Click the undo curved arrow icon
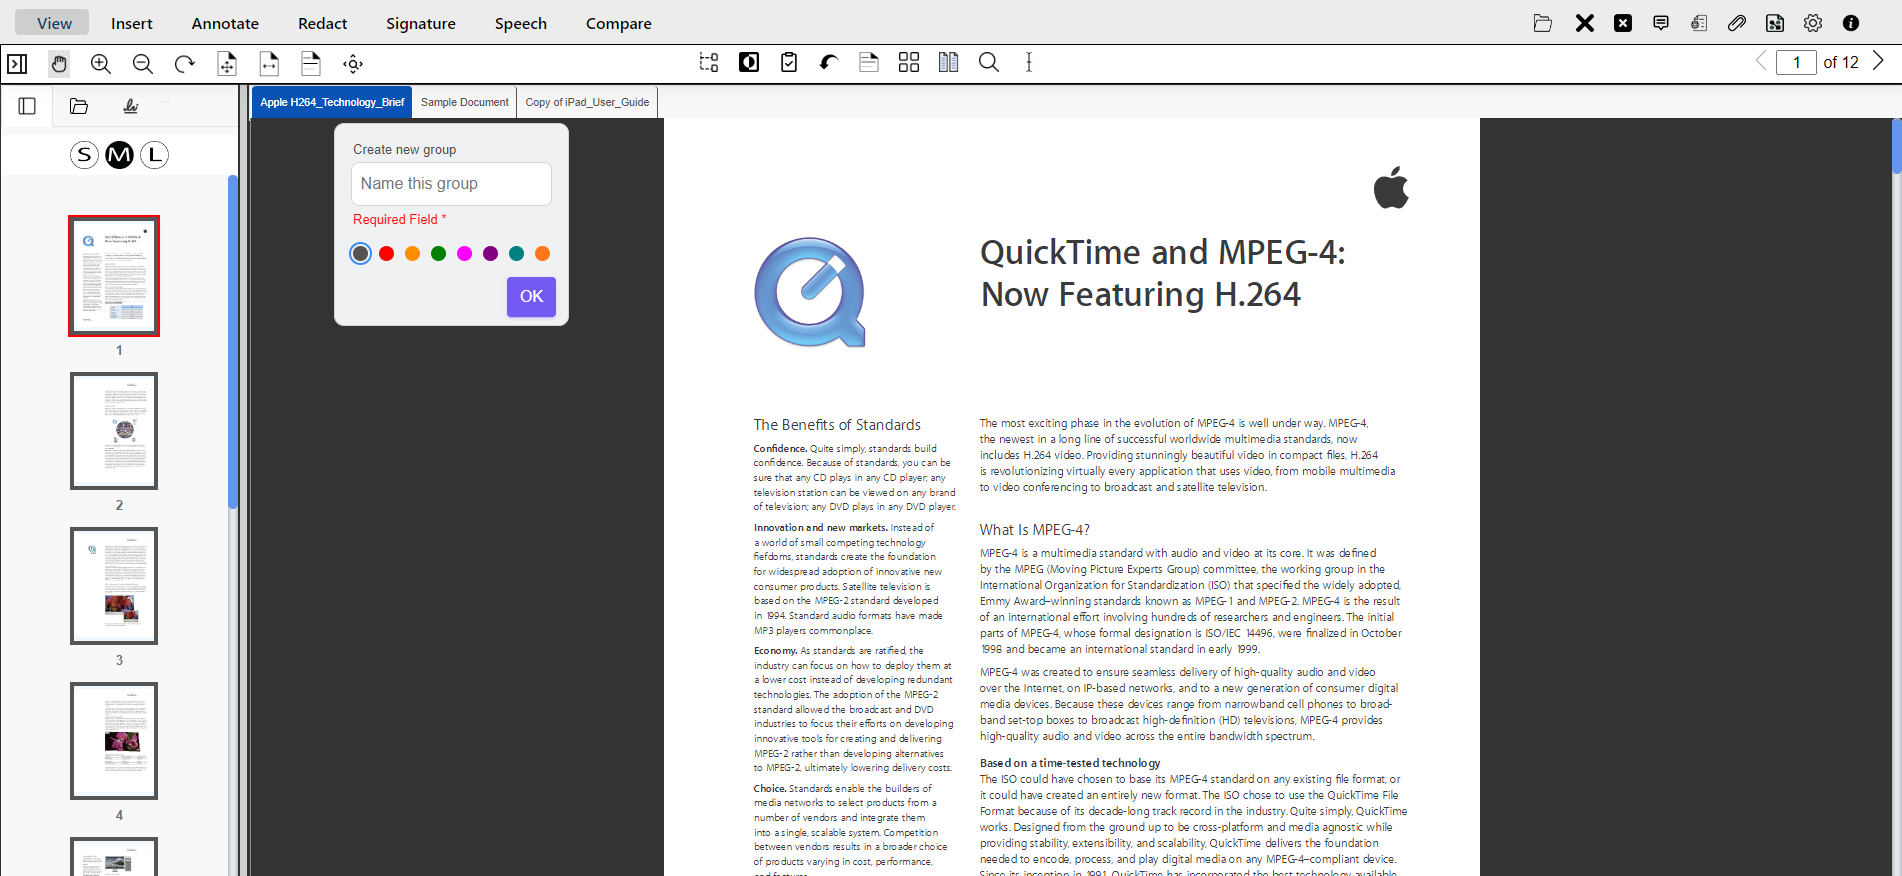The image size is (1902, 876). tap(829, 62)
